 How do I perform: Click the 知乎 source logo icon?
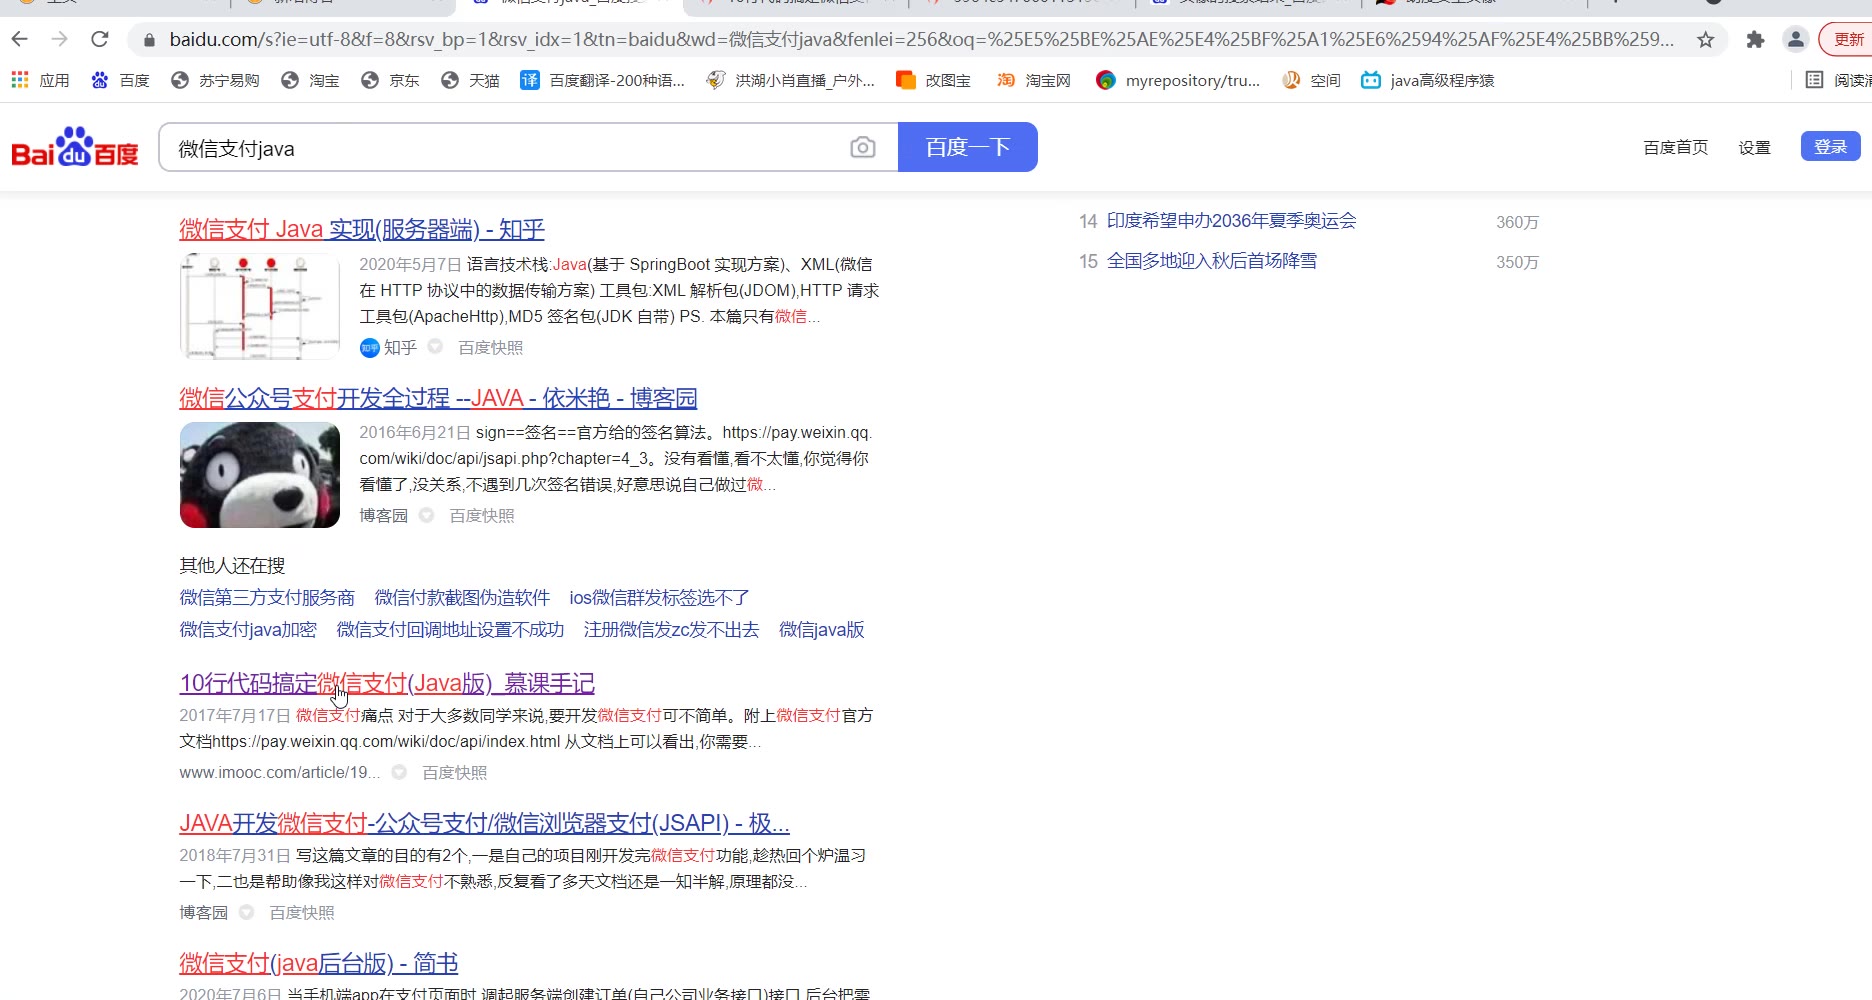point(369,348)
